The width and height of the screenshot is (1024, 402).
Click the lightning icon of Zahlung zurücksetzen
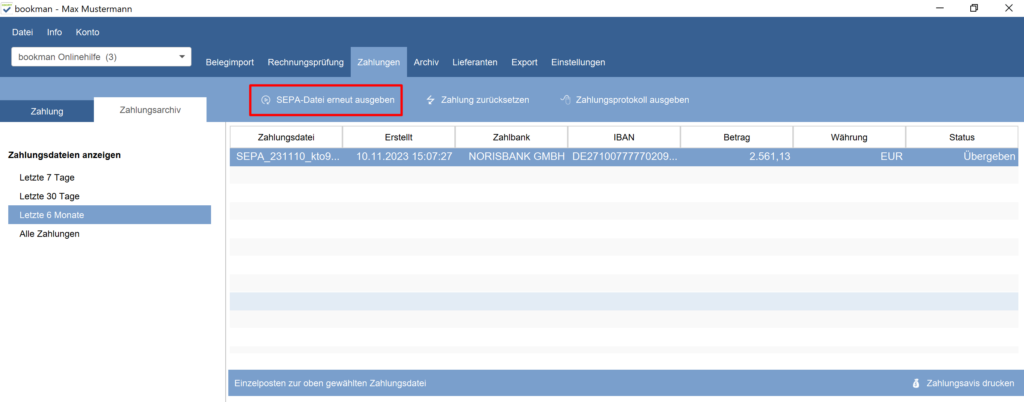(x=430, y=100)
